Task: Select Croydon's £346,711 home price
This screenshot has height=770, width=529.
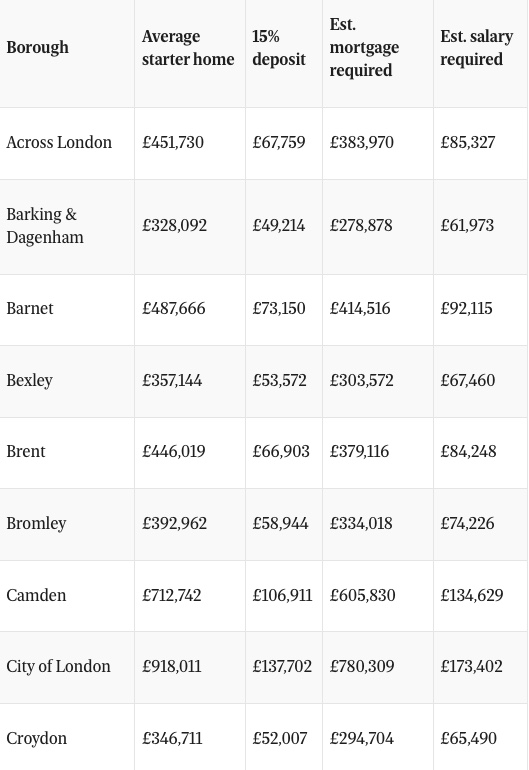Action: (172, 739)
